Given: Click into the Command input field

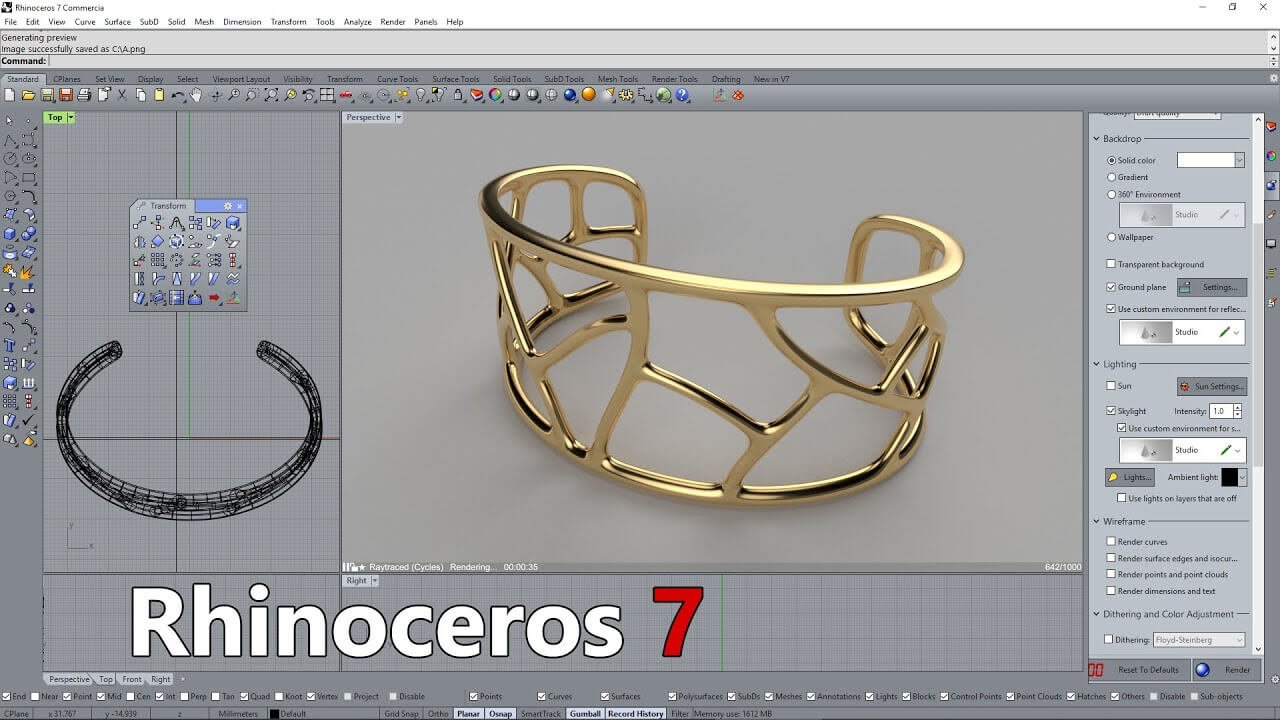Looking at the screenshot, I should 660,61.
